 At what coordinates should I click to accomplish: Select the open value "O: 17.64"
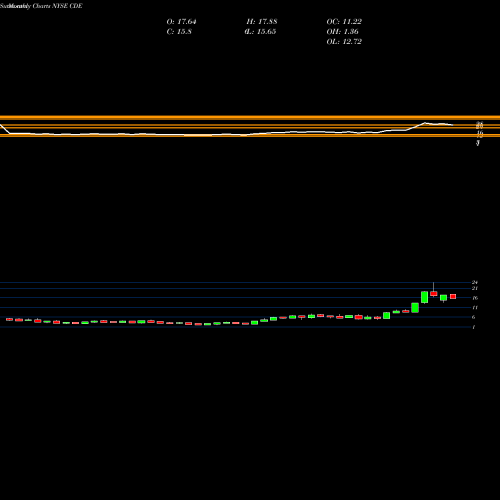181,22
